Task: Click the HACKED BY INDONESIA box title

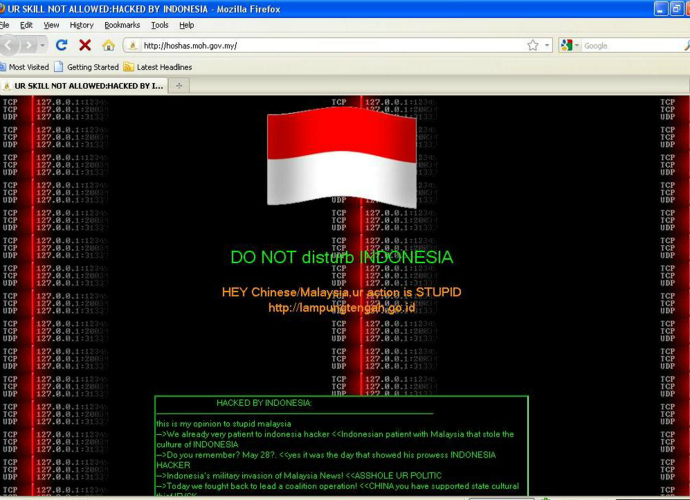Action: (x=264, y=403)
